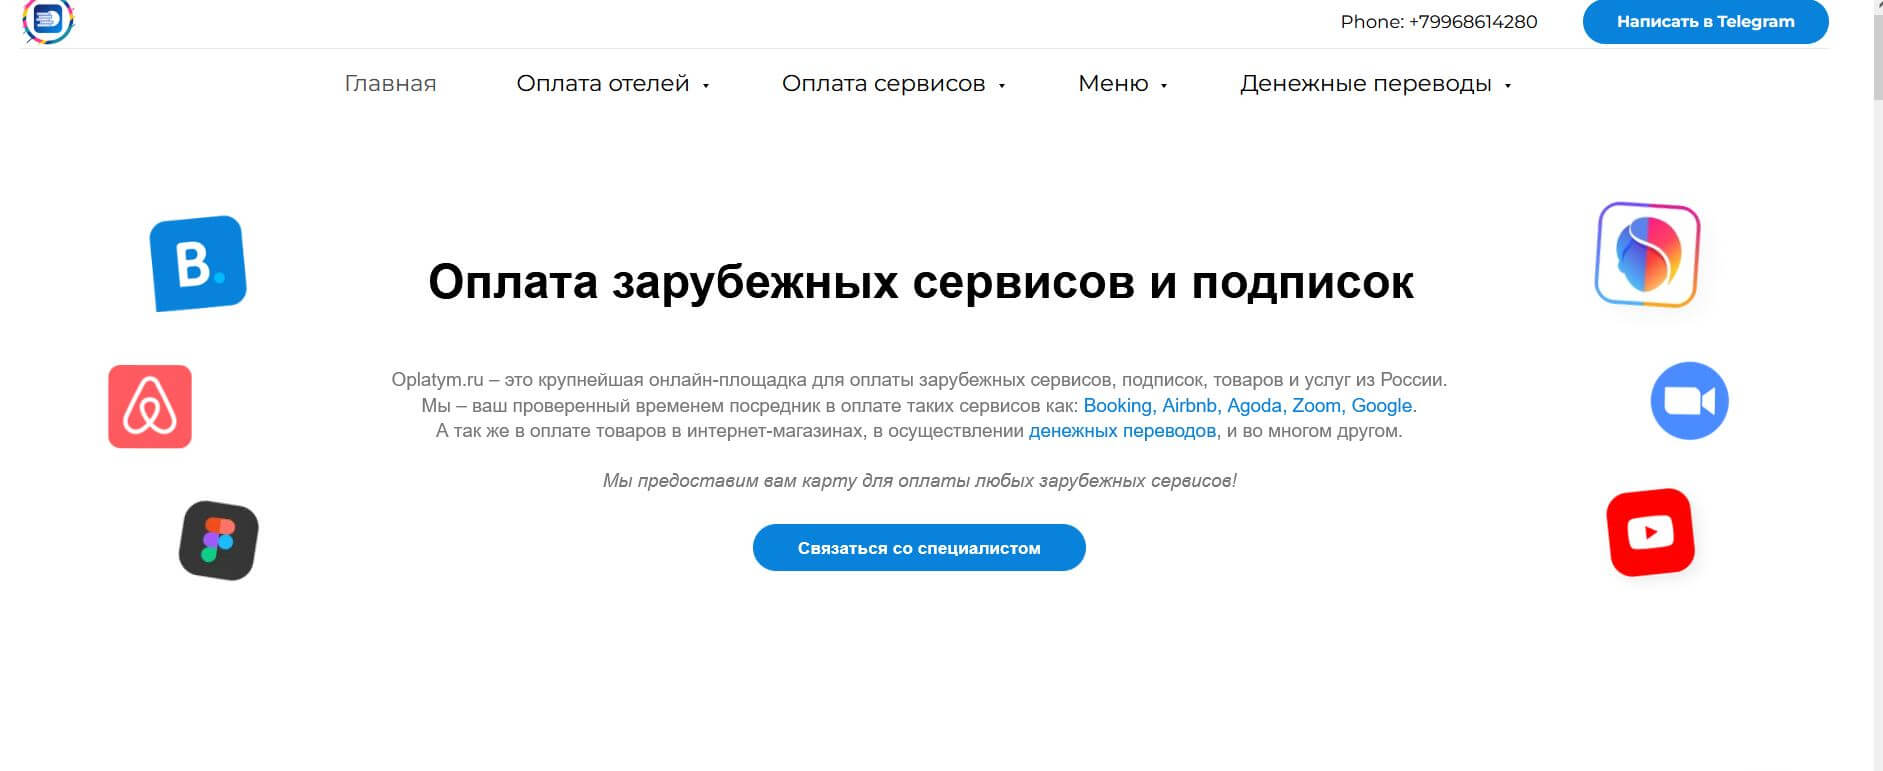The width and height of the screenshot is (1883, 771).
Task: Follow the Google link in the text
Action: point(1382,406)
